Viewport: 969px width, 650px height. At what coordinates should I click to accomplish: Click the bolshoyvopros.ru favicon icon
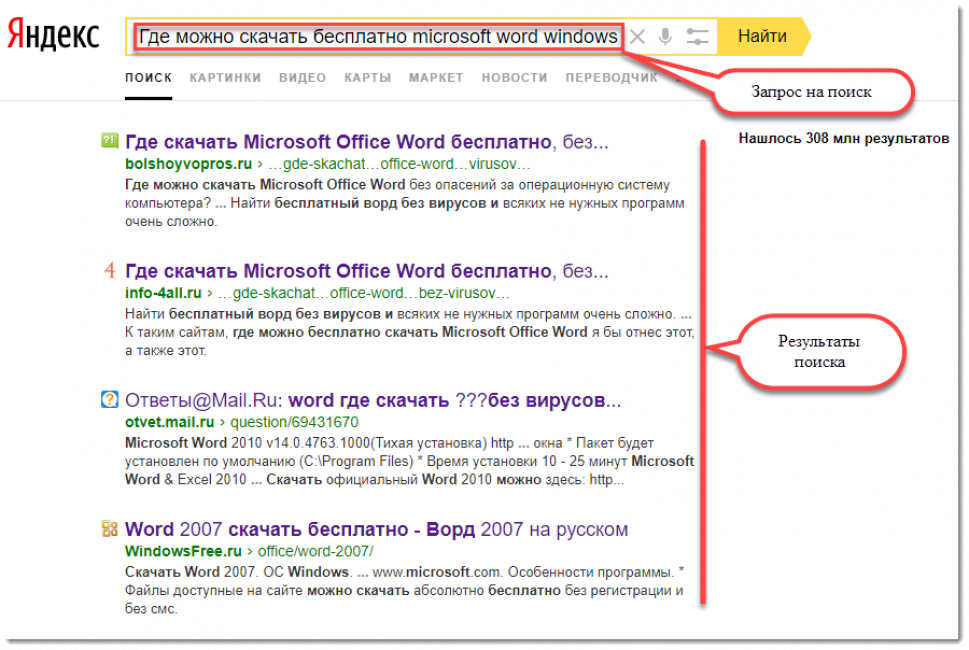pyautogui.click(x=109, y=141)
